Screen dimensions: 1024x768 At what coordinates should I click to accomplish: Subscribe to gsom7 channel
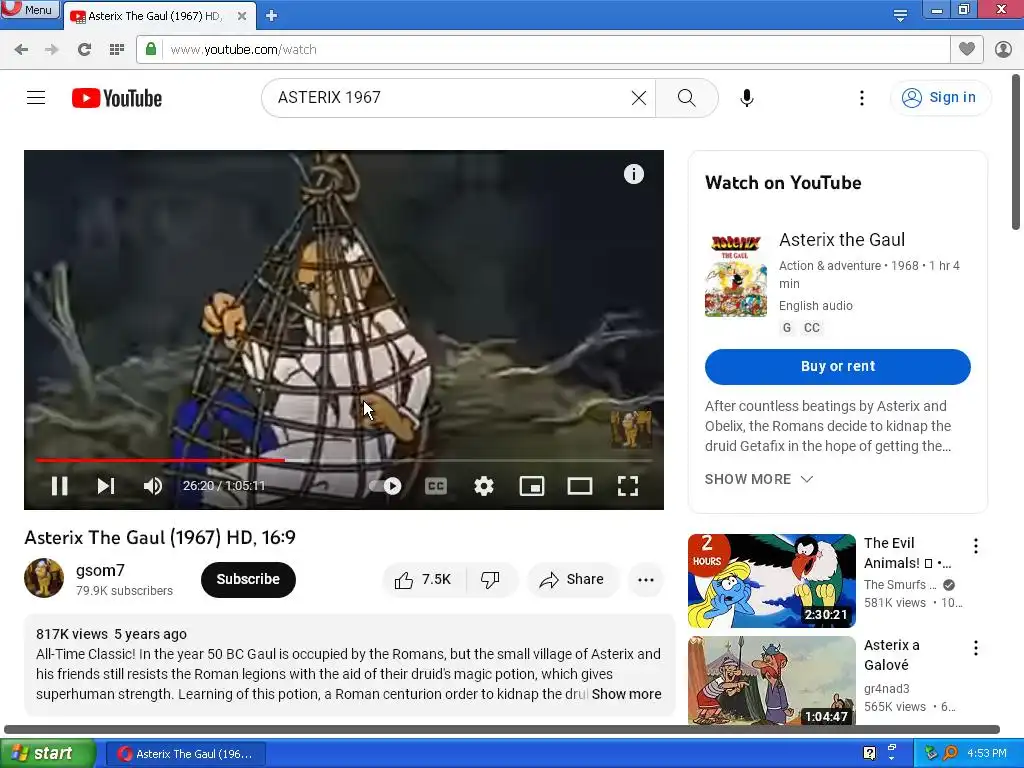click(248, 579)
